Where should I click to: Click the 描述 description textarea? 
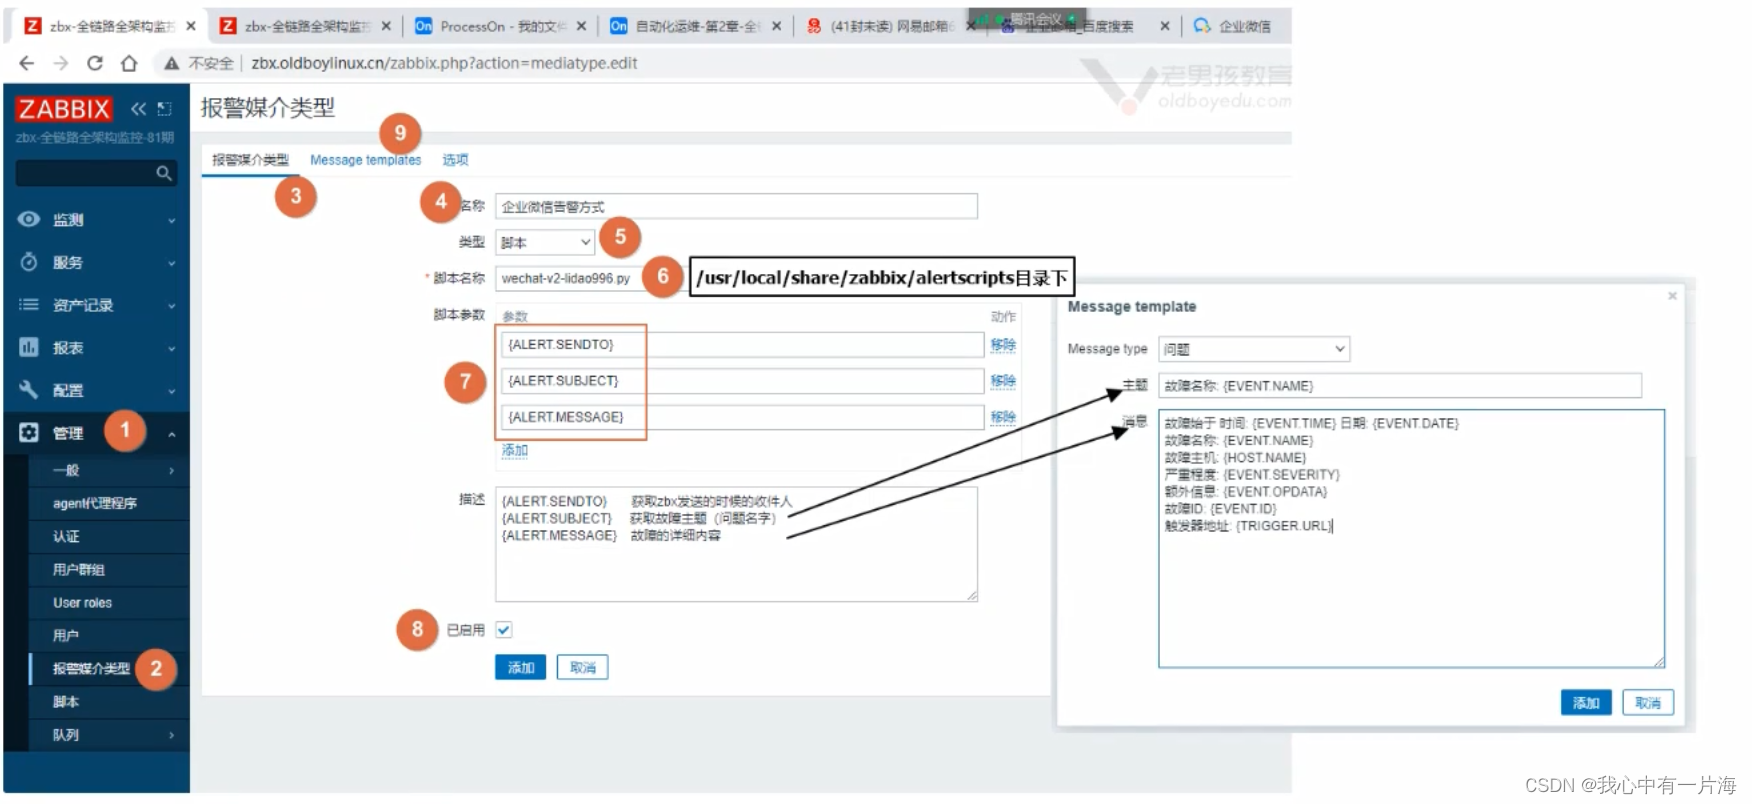[x=736, y=544]
